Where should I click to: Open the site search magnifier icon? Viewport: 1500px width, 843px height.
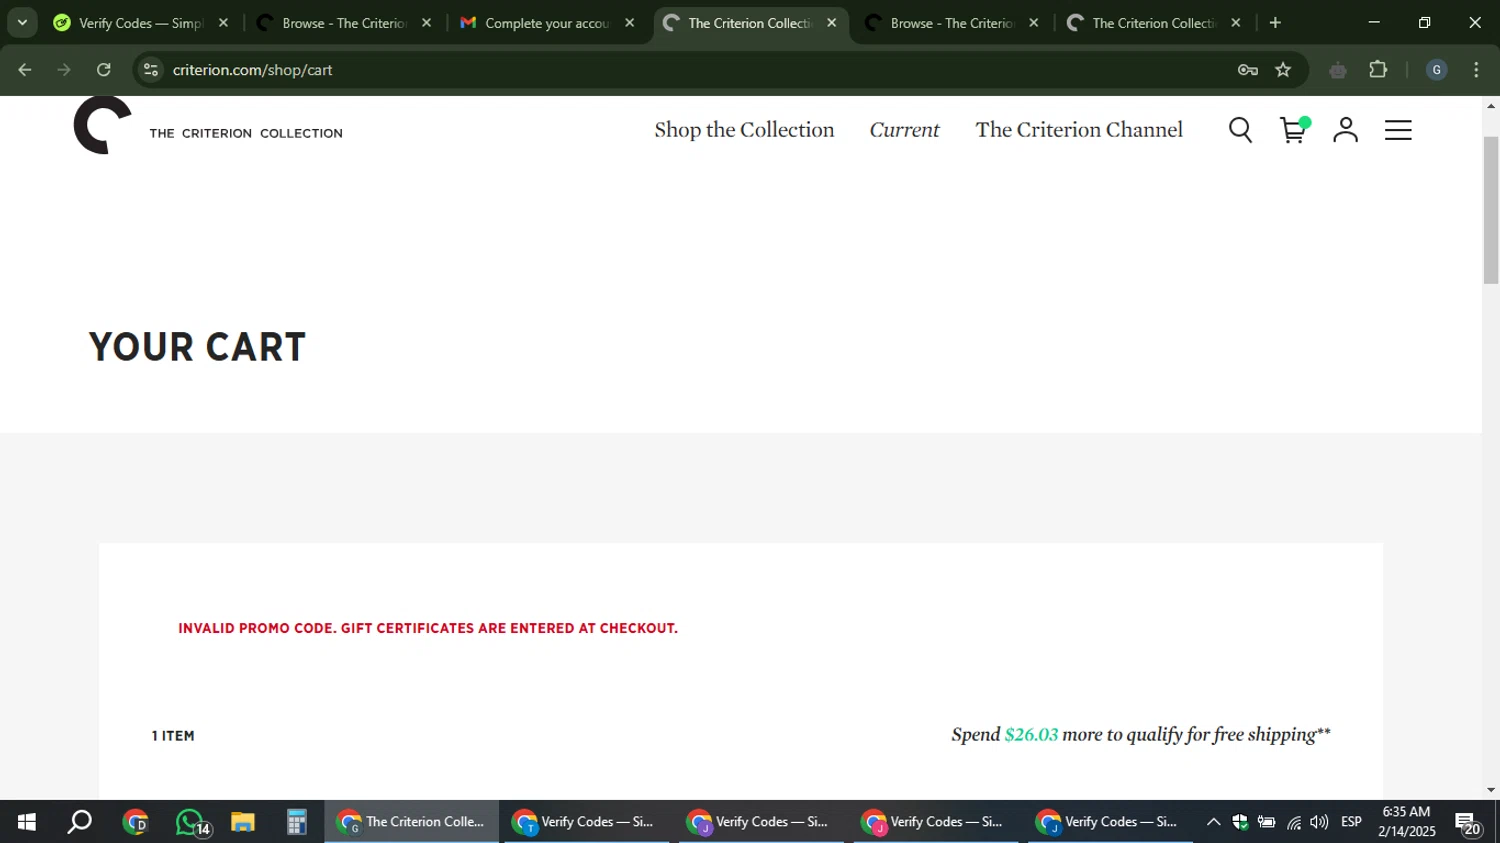1240,130
